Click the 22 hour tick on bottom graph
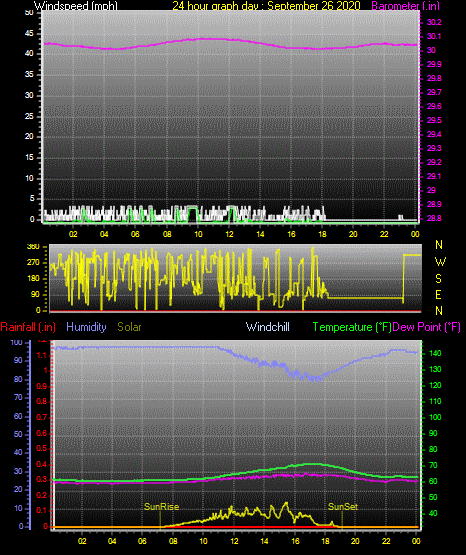Screen dimensions: 466x555 point(386,541)
